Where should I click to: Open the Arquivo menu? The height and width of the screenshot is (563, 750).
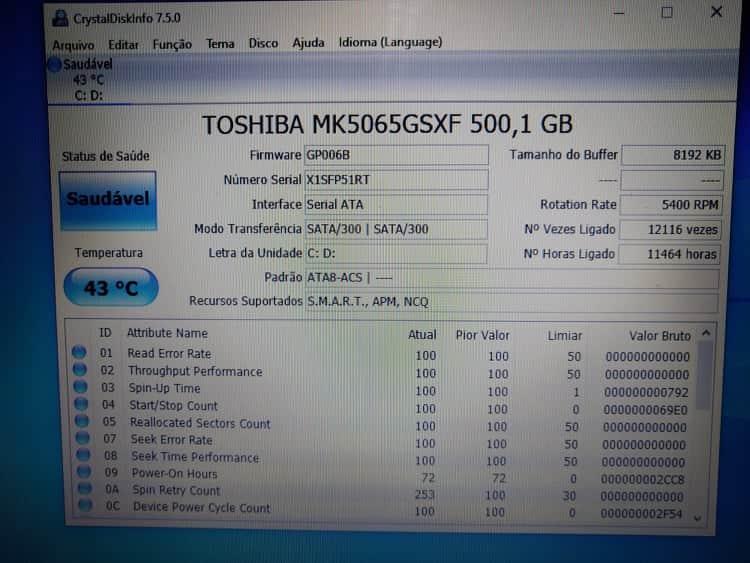pyautogui.click(x=73, y=45)
